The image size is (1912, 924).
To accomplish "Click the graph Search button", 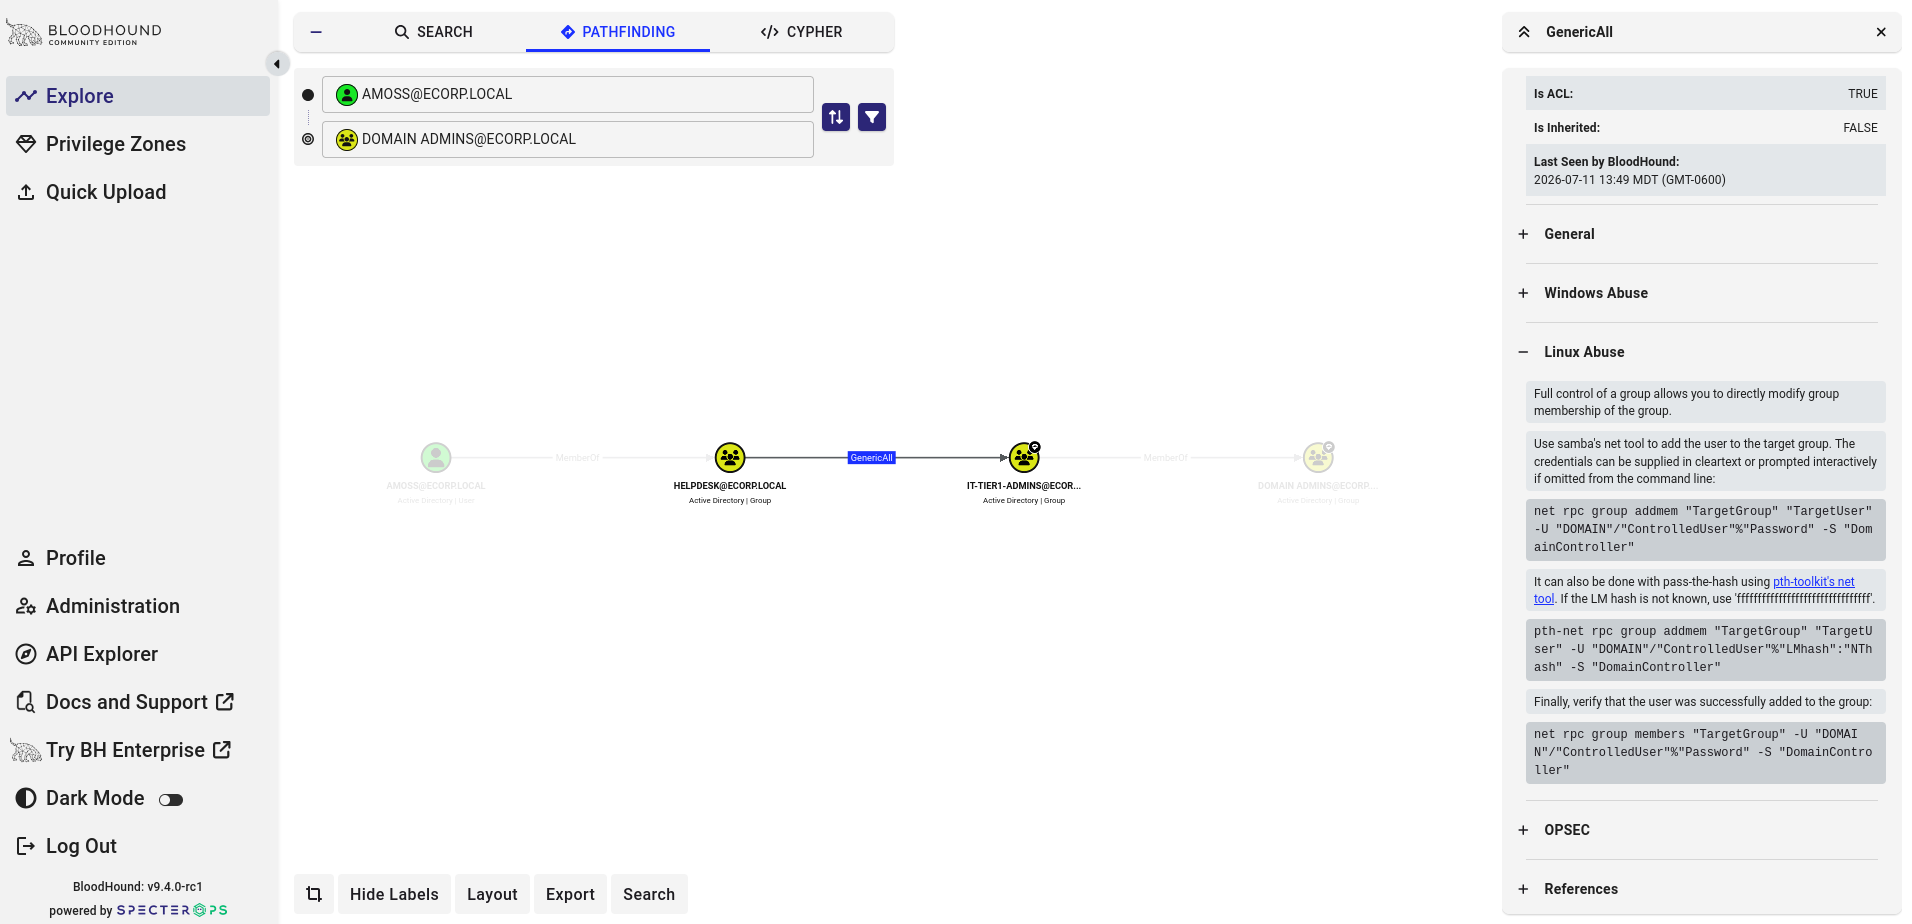I will (x=649, y=894).
